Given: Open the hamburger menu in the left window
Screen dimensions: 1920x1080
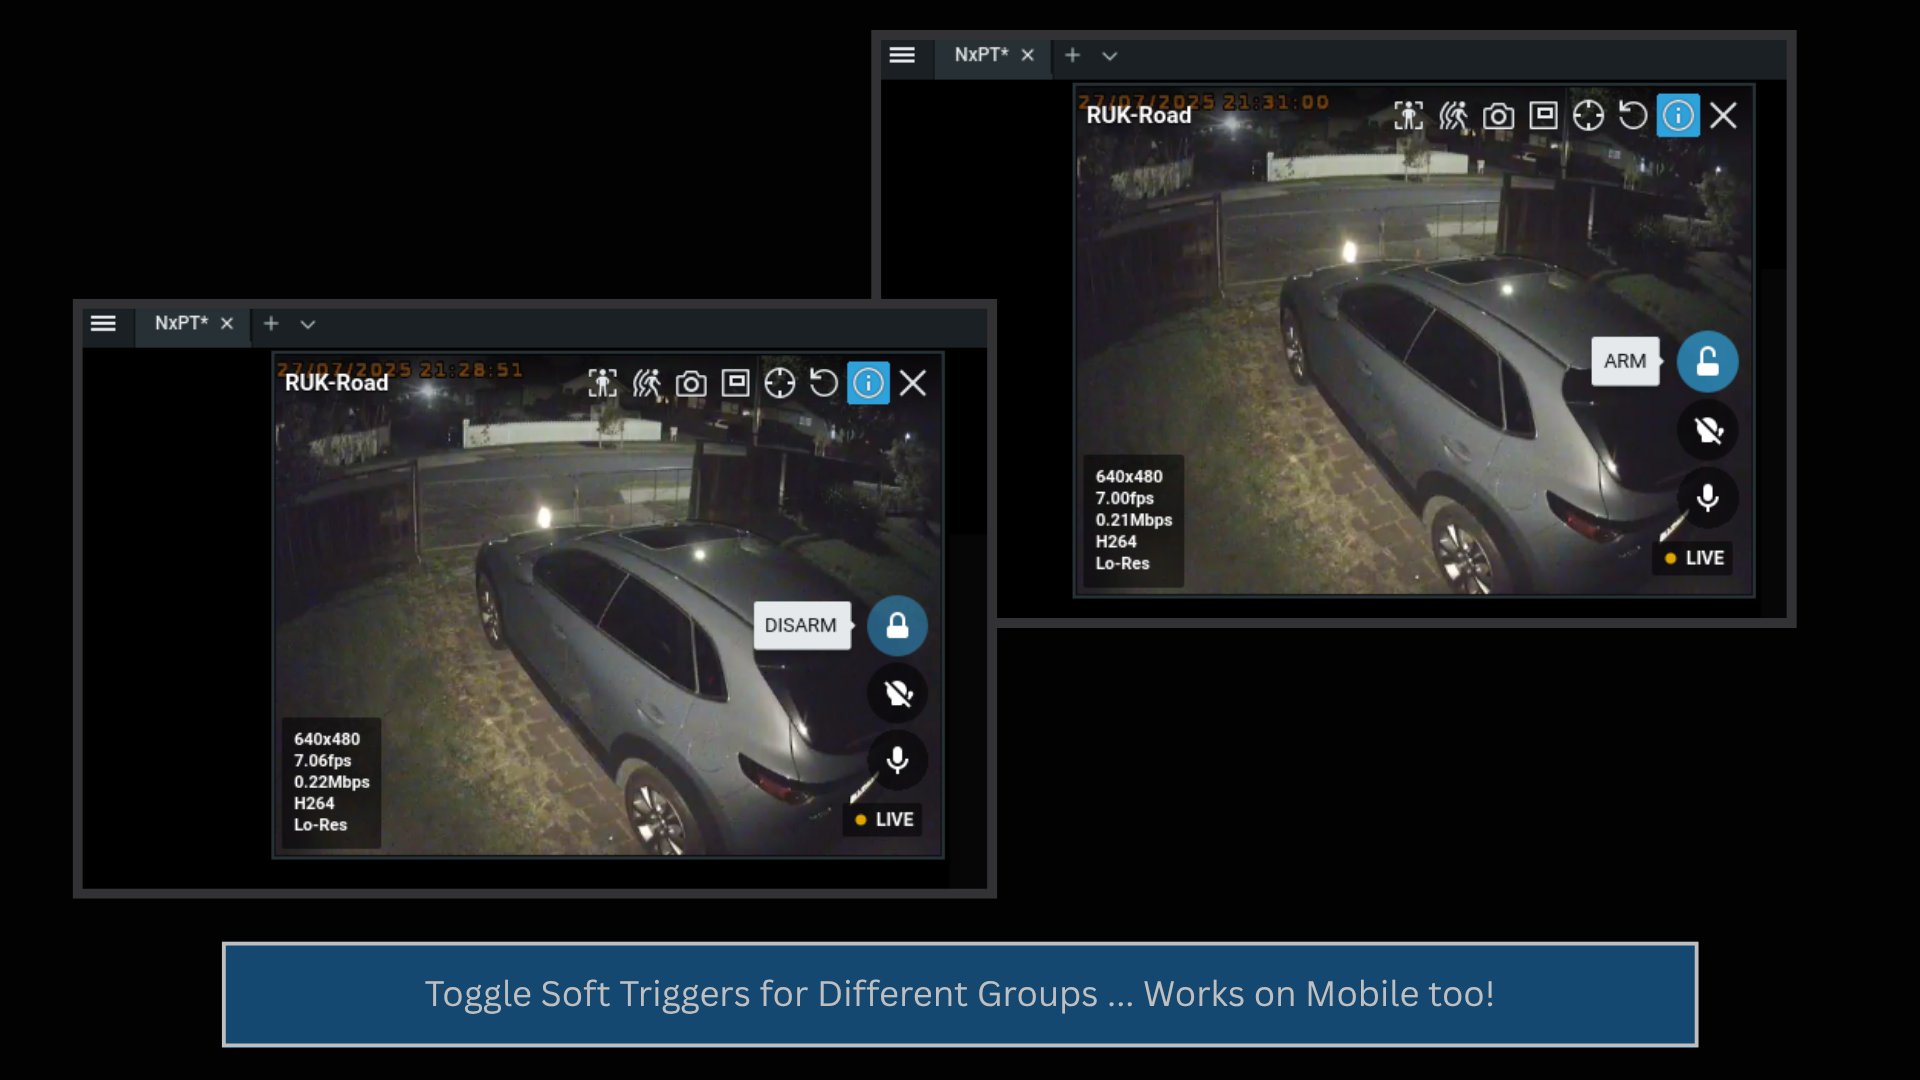Looking at the screenshot, I should point(103,323).
